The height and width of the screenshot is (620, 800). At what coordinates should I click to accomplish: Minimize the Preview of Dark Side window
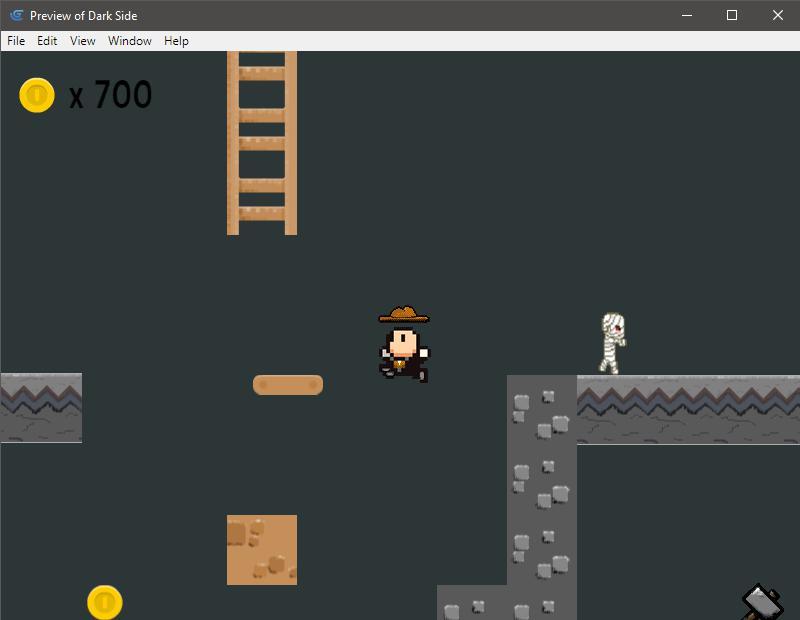pyautogui.click(x=687, y=15)
